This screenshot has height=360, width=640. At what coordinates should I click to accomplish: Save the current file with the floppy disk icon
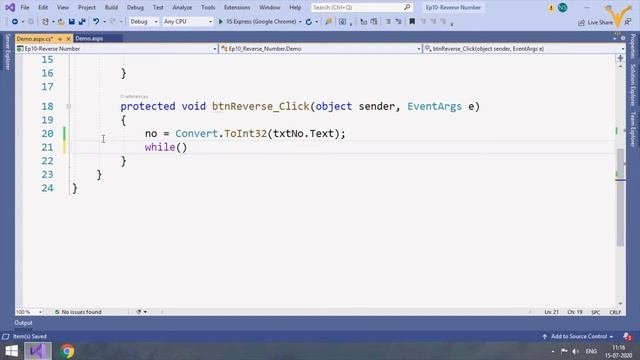click(x=71, y=22)
